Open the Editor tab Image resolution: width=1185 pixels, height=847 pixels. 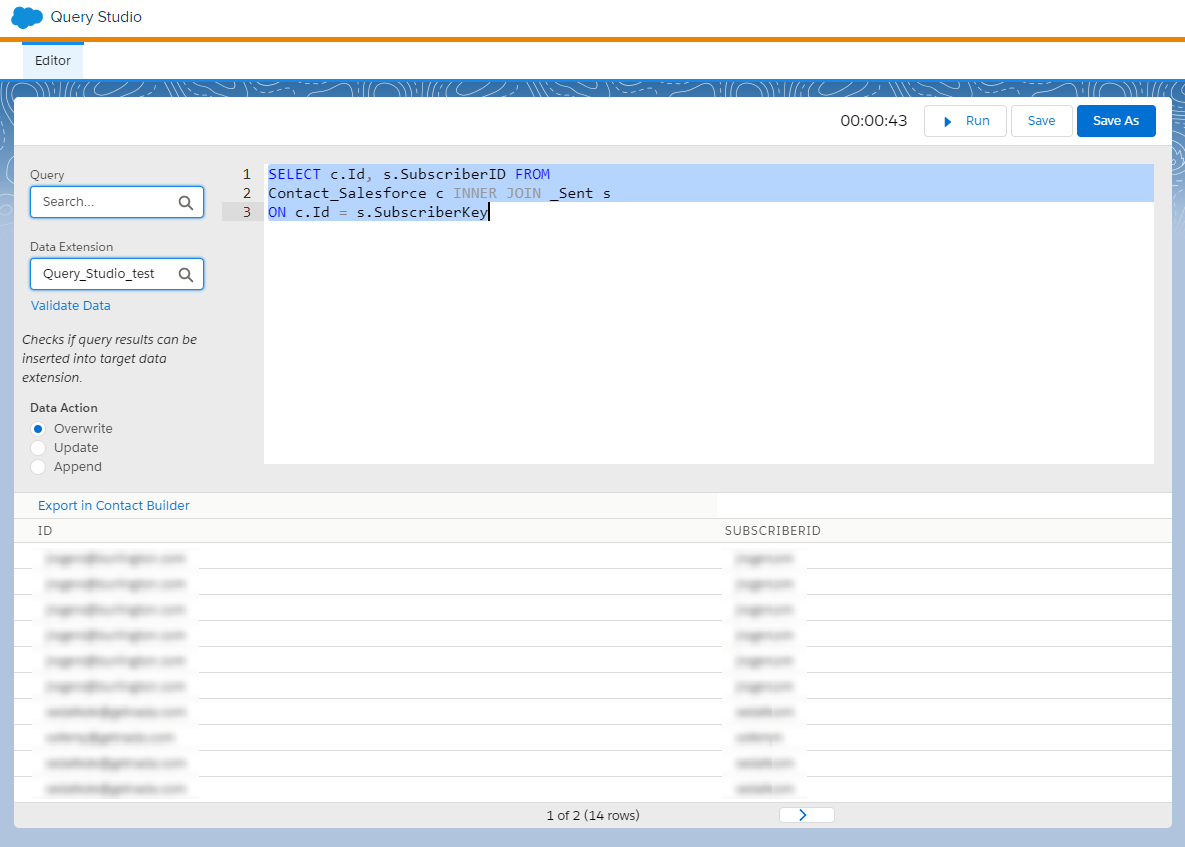pyautogui.click(x=53, y=61)
